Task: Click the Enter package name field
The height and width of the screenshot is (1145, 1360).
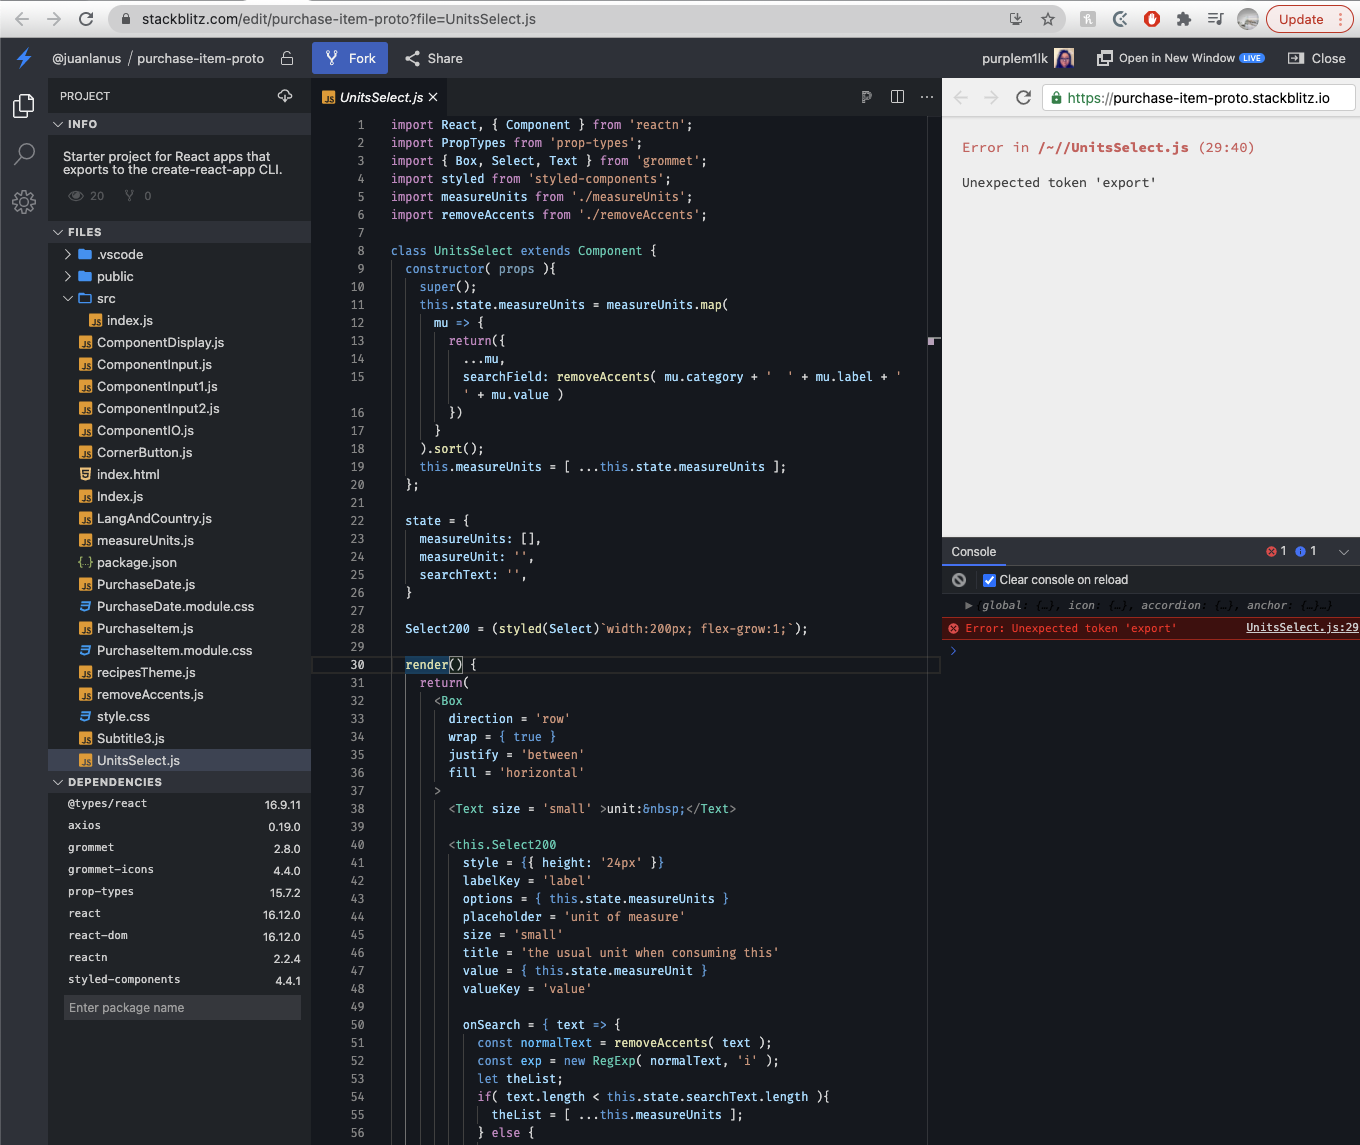Action: point(182,1008)
